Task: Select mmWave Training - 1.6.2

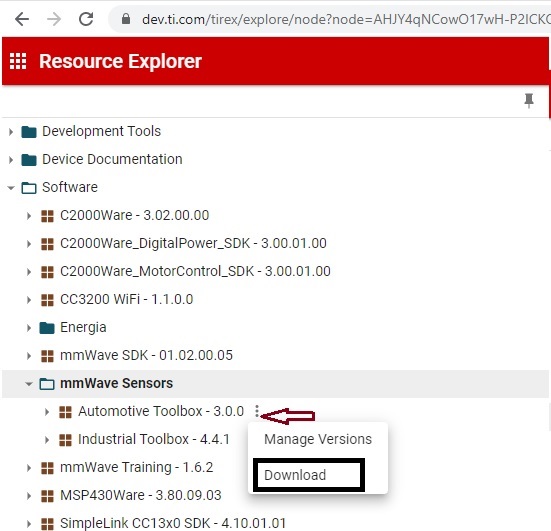Action: click(x=137, y=467)
